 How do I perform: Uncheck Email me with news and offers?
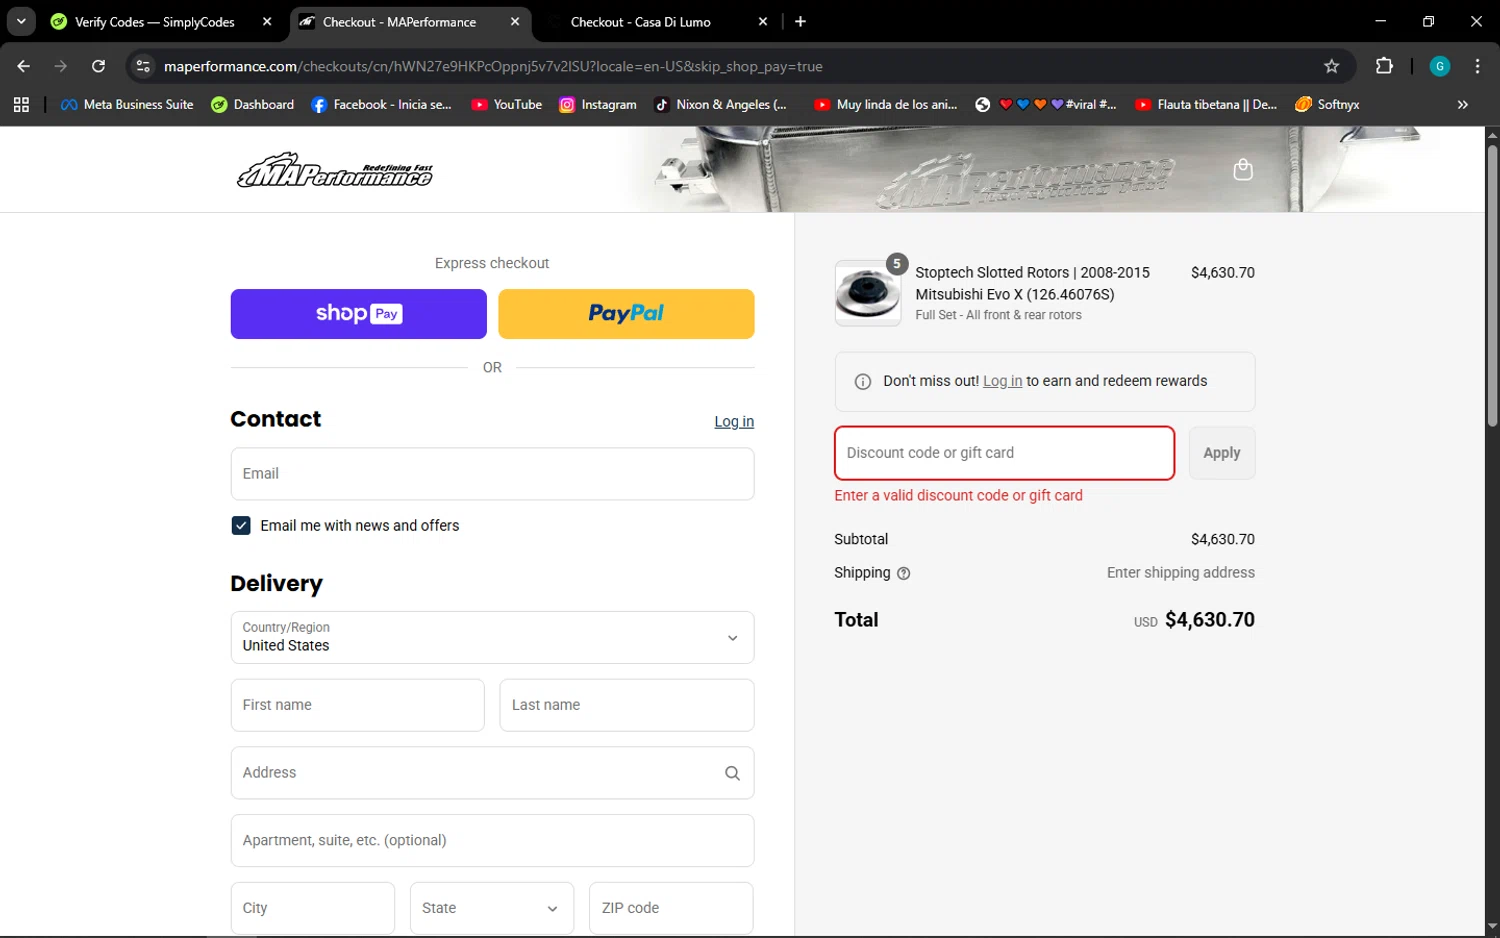tap(241, 526)
